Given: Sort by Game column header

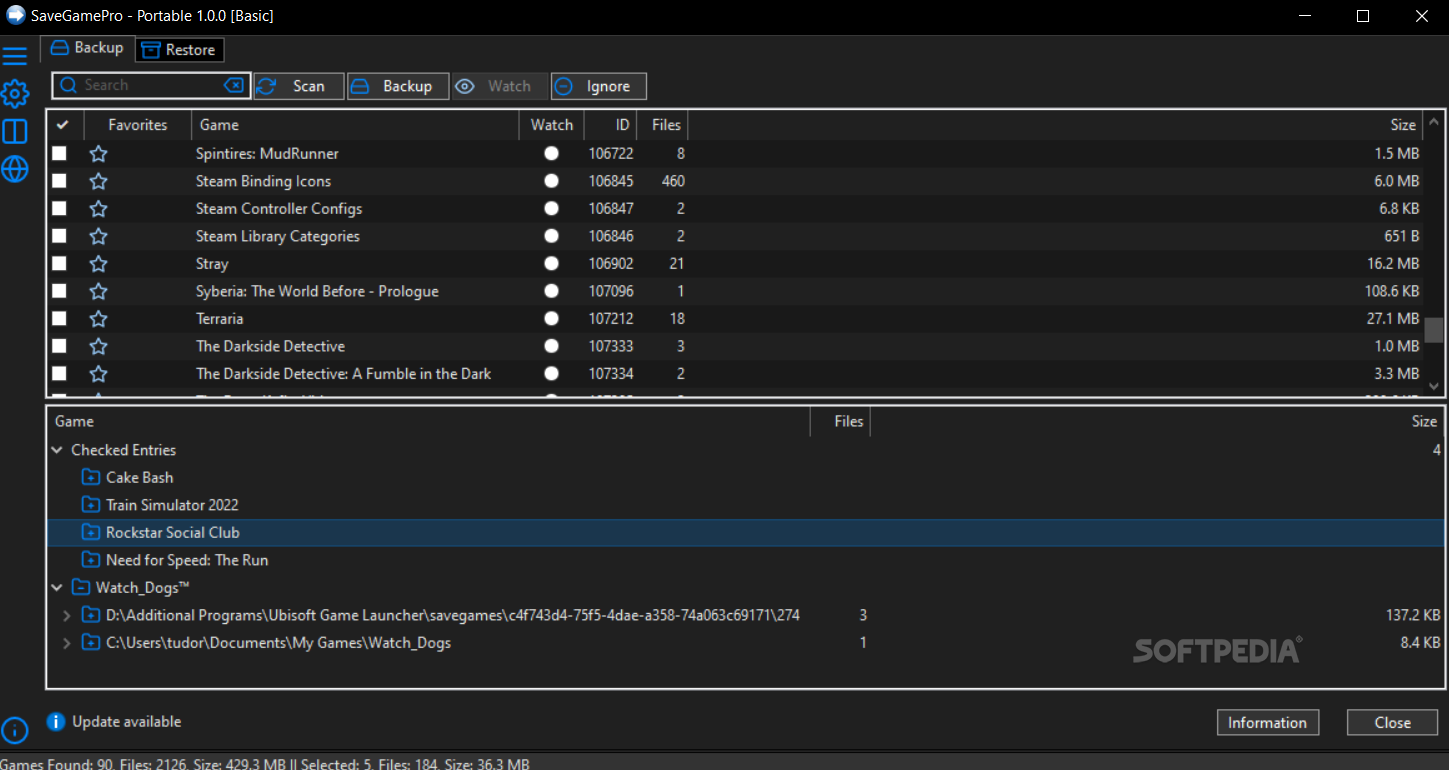Looking at the screenshot, I should pos(355,125).
